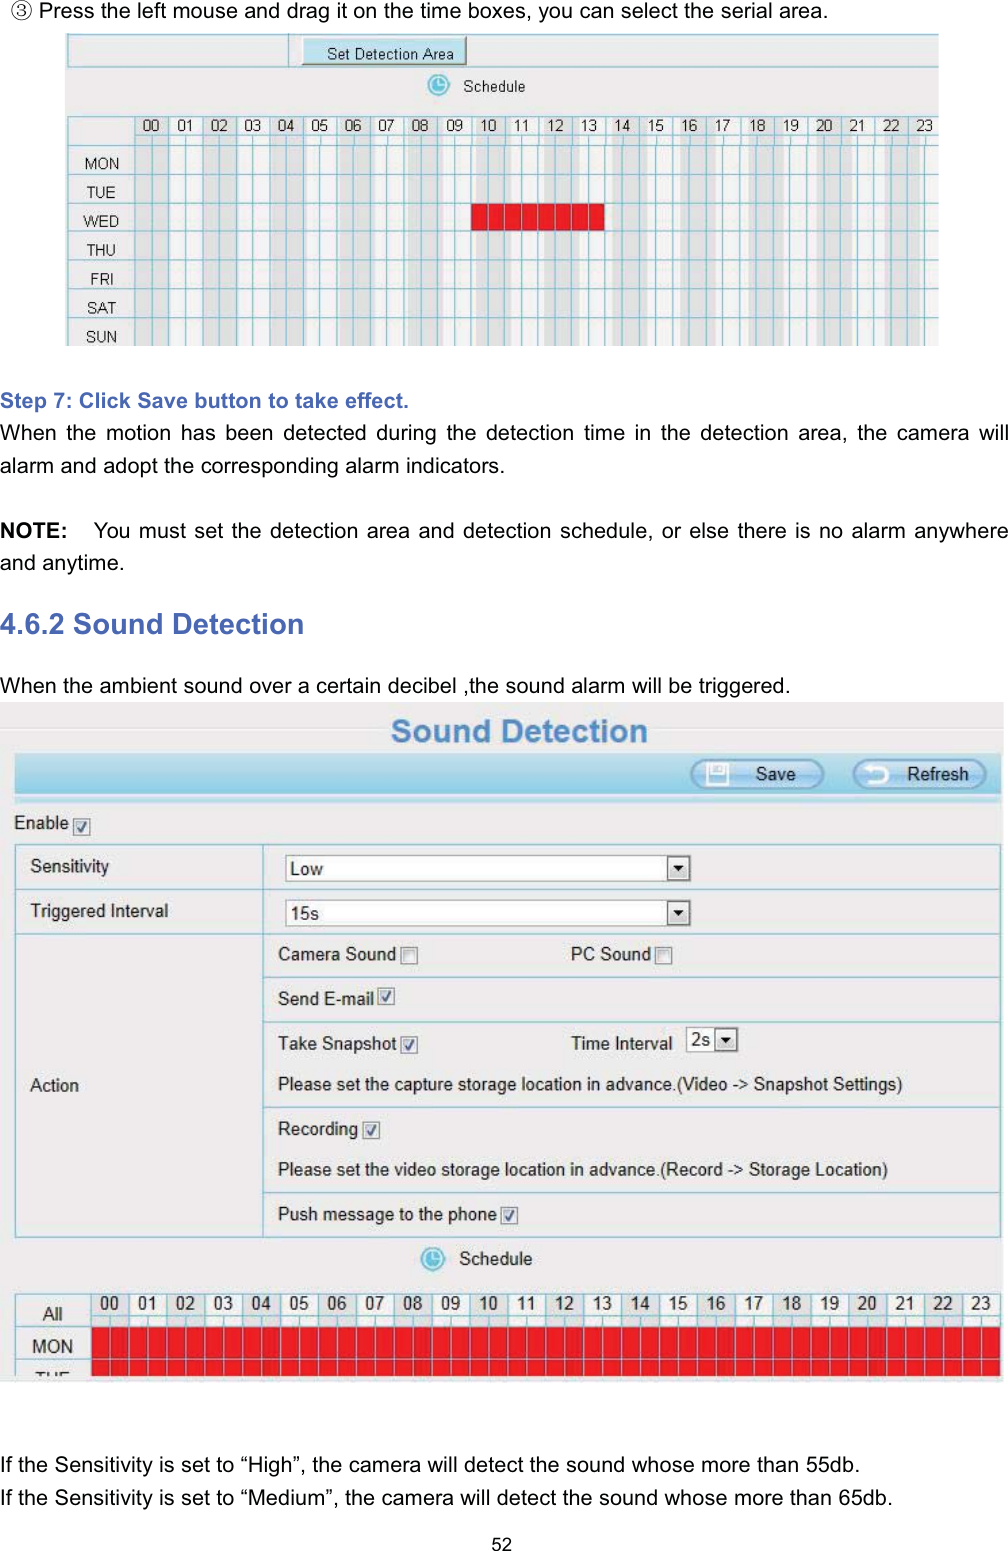Click the 4.6.2 Sound Detection heading
Viewport: 1008px width, 1551px height.
point(152,624)
